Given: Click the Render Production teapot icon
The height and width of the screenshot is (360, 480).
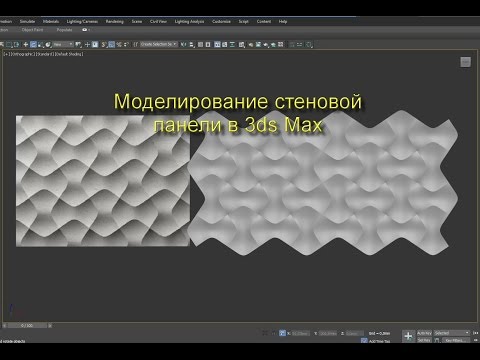Looking at the screenshot, I should (266, 44).
